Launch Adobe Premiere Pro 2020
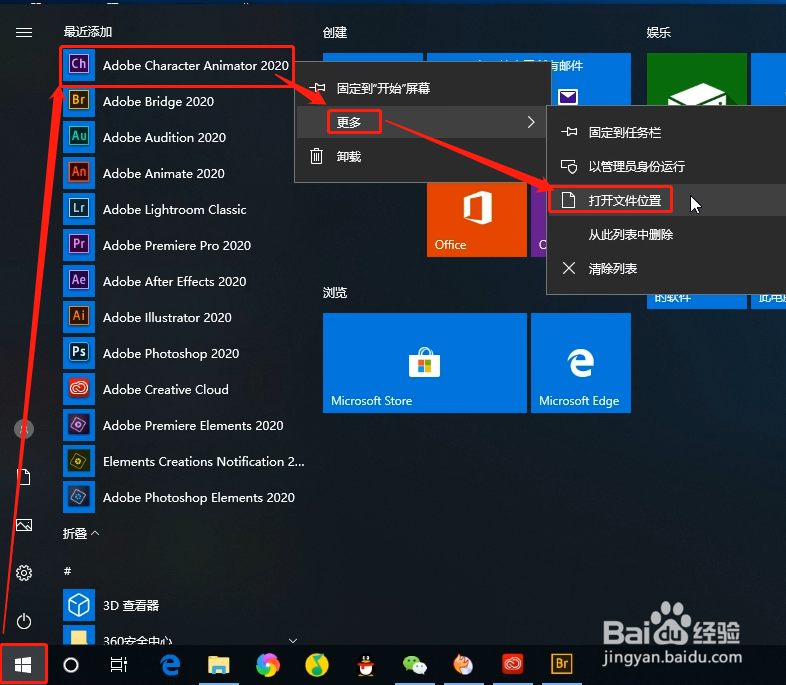 point(183,246)
